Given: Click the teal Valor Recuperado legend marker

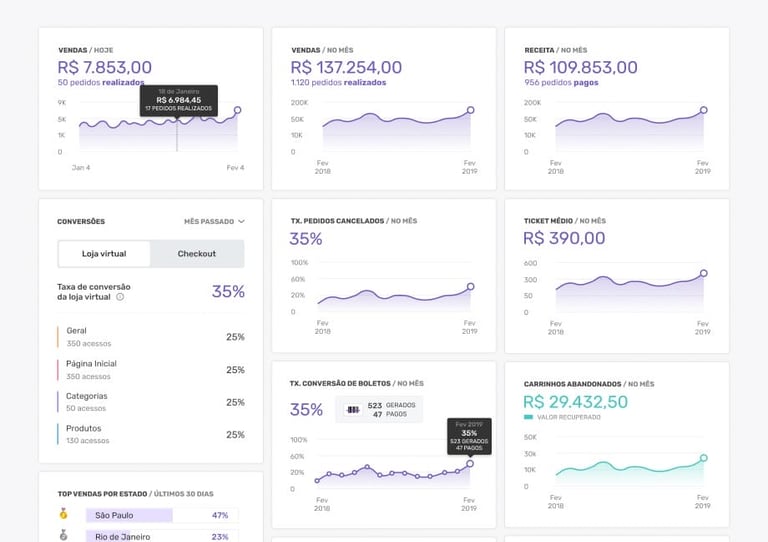Looking at the screenshot, I should pos(529,417).
